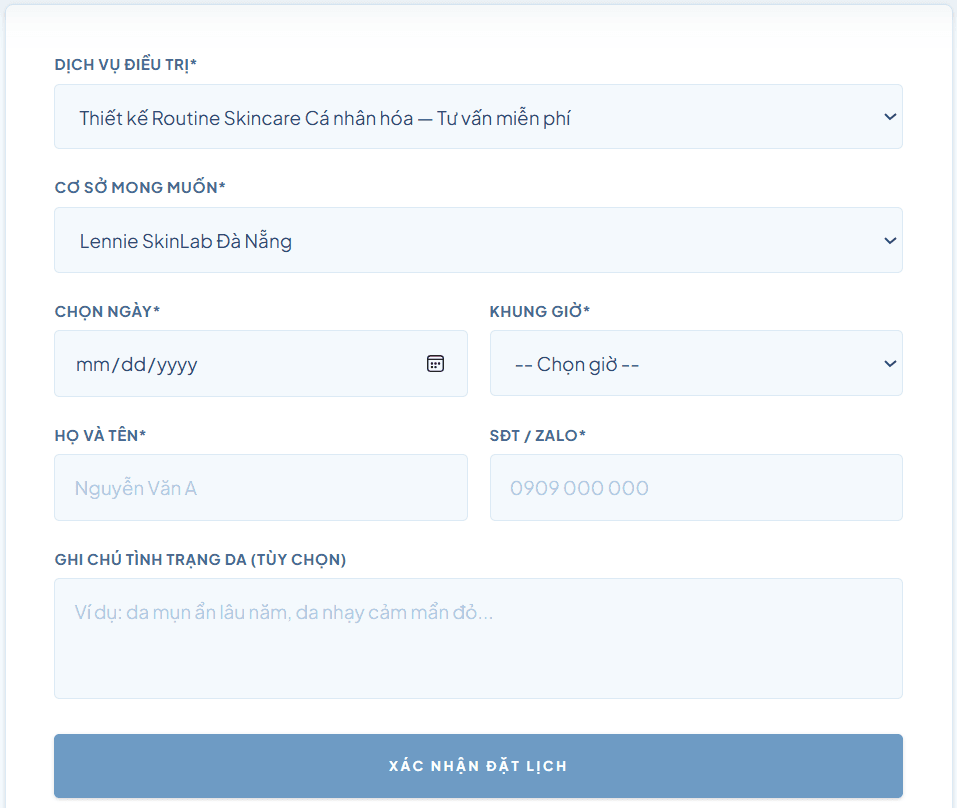The height and width of the screenshot is (808, 957).
Task: Click the HỌ VÀ TÊN* label
Action: point(100,435)
